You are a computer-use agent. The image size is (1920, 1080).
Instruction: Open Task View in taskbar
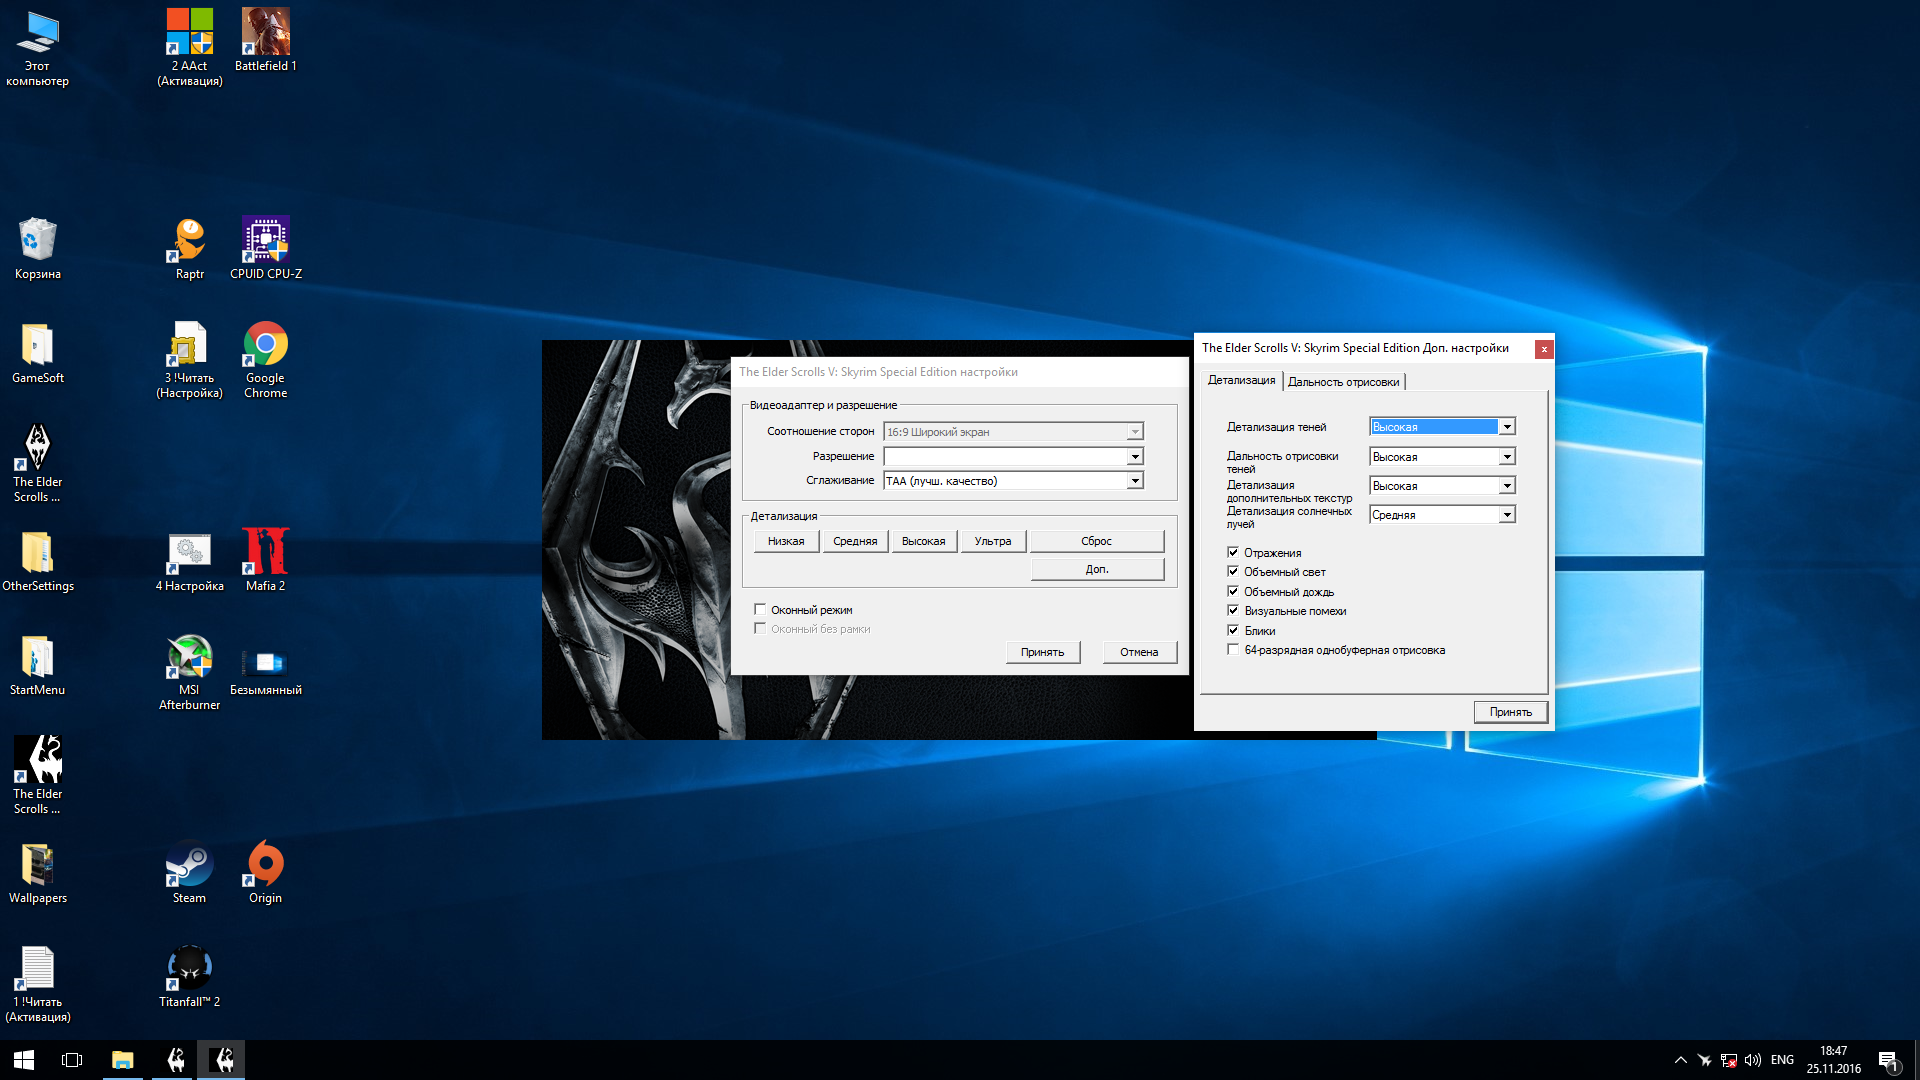coord(72,1060)
